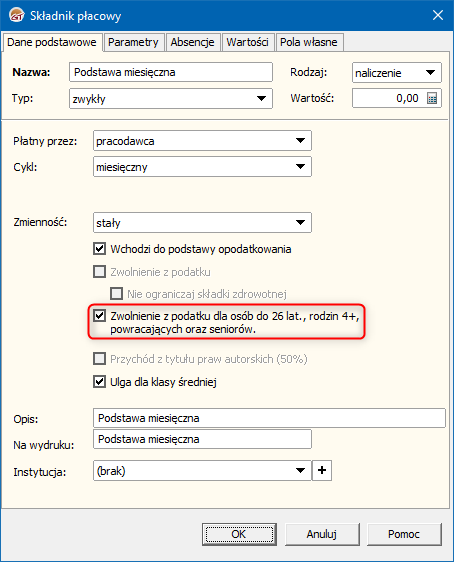
Task: Toggle Wchodzi do podstawy opodatkowania checkbox
Action: [x=99, y=249]
